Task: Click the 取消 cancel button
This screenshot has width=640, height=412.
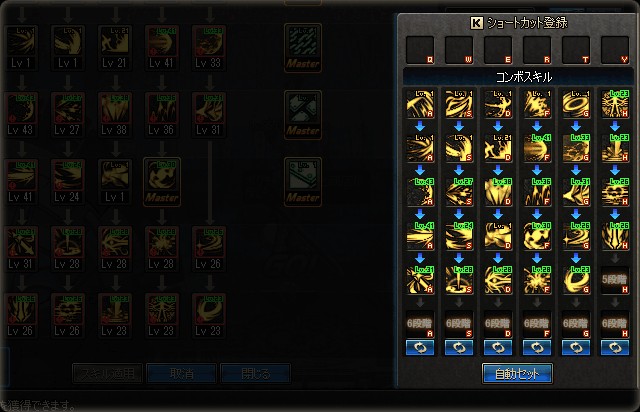Action: (182, 374)
